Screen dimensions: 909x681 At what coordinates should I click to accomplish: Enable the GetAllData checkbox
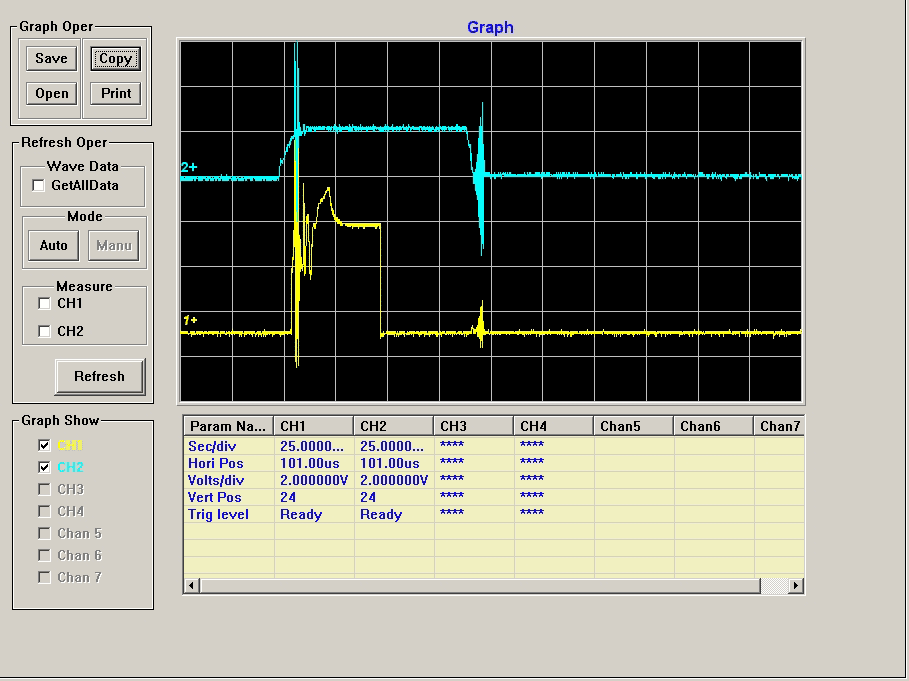click(39, 185)
